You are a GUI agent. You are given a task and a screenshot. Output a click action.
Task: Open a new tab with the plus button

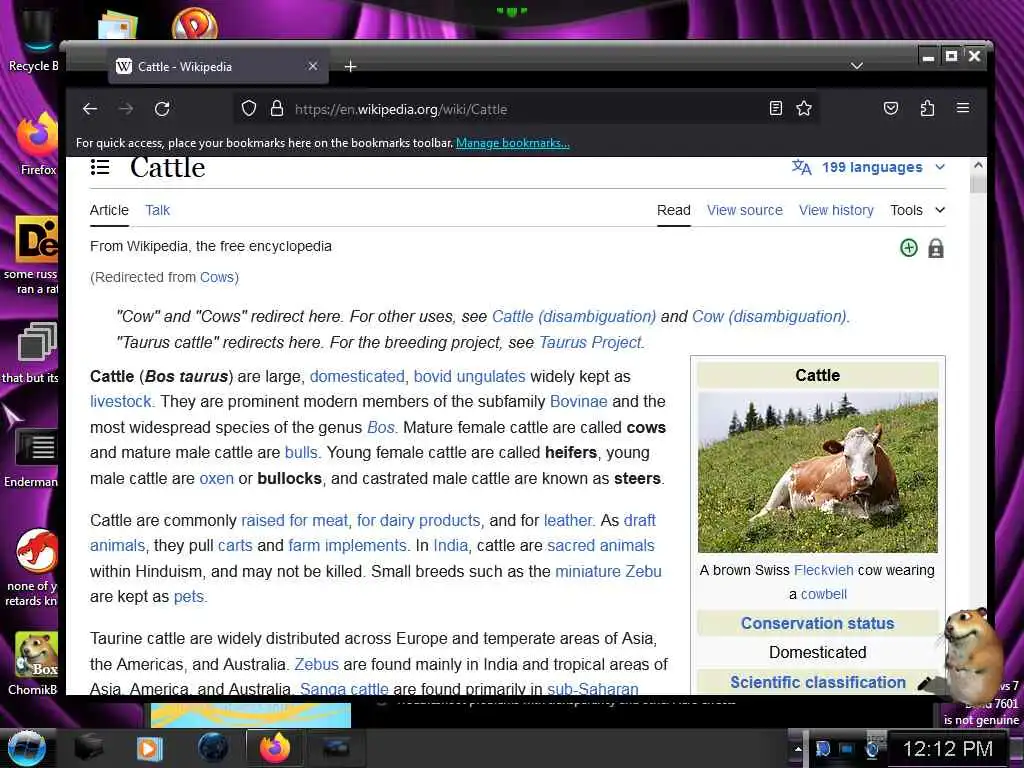350,66
